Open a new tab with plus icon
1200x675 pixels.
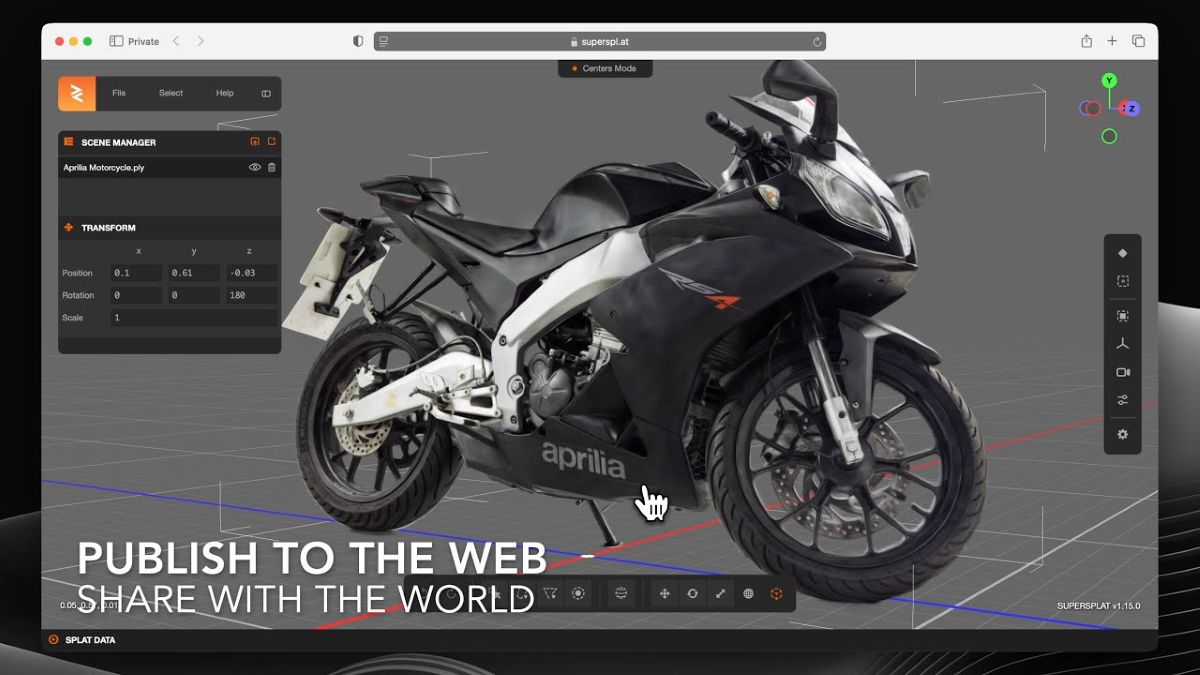click(1112, 41)
